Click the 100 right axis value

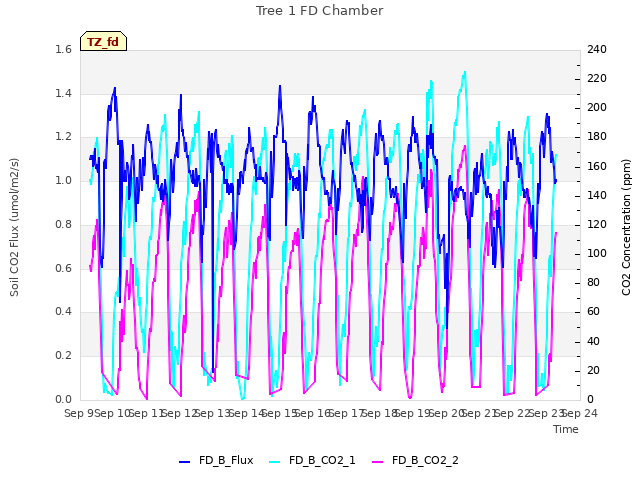tap(597, 253)
